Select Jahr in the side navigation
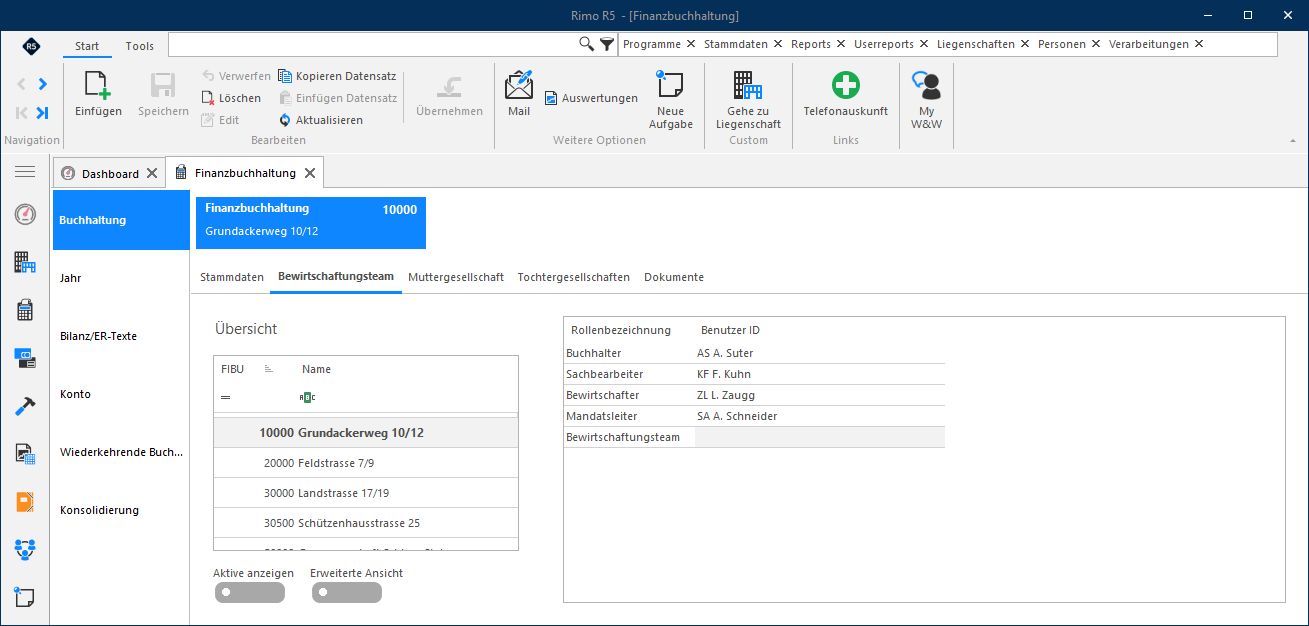1309x626 pixels. (x=121, y=278)
